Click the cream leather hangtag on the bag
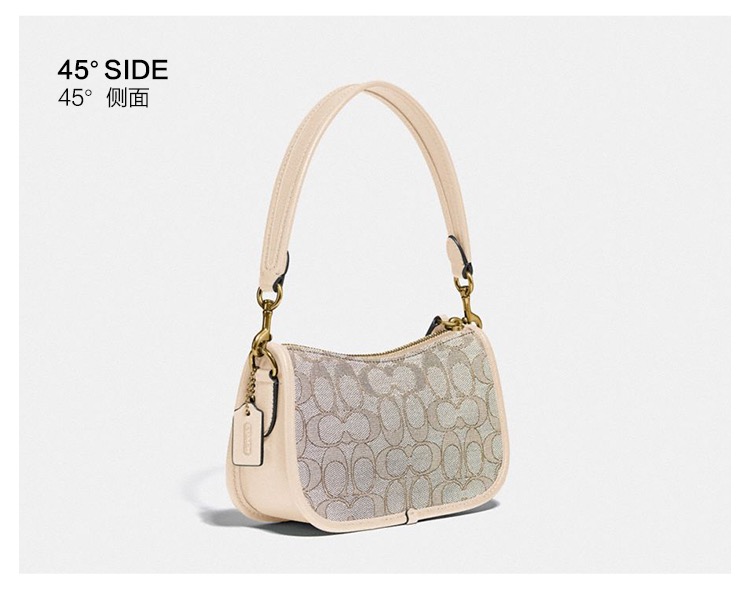Screen dimensions: 750x592 pyautogui.click(x=248, y=434)
